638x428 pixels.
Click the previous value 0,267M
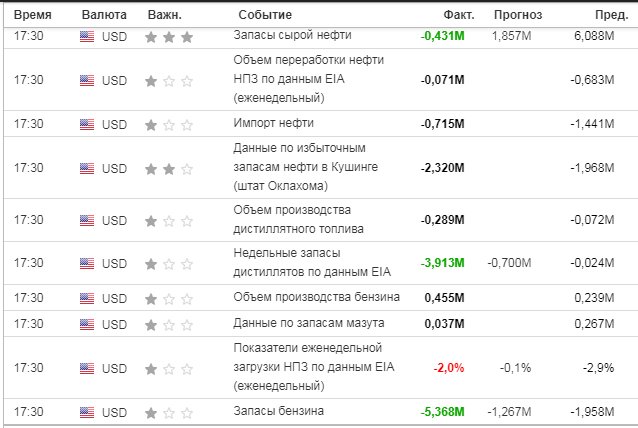(x=594, y=324)
